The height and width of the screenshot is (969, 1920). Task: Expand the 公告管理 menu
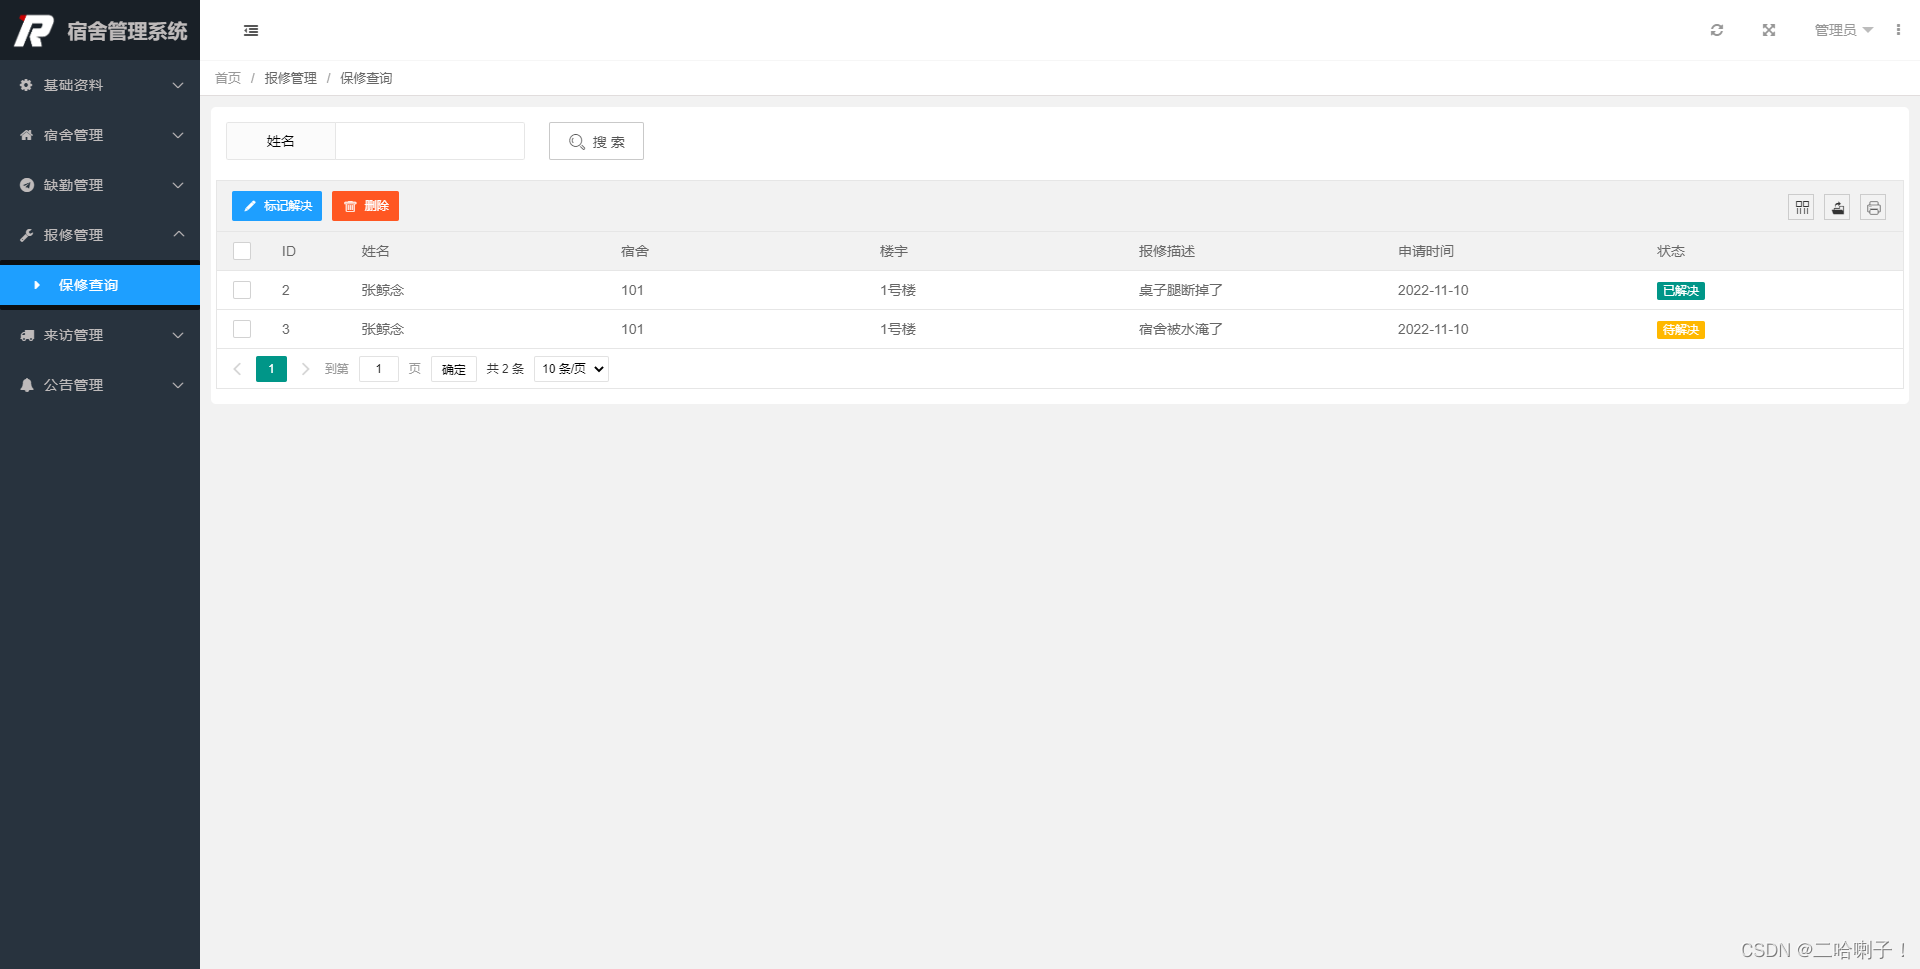(100, 385)
